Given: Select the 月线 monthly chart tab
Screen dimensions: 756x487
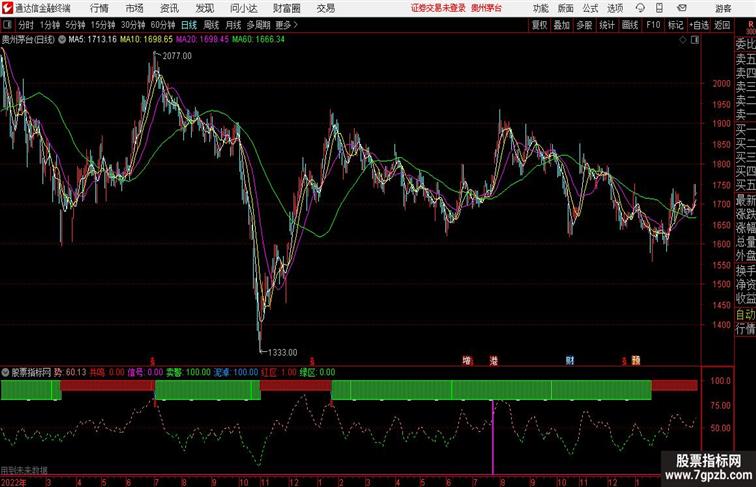Looking at the screenshot, I should [x=233, y=25].
